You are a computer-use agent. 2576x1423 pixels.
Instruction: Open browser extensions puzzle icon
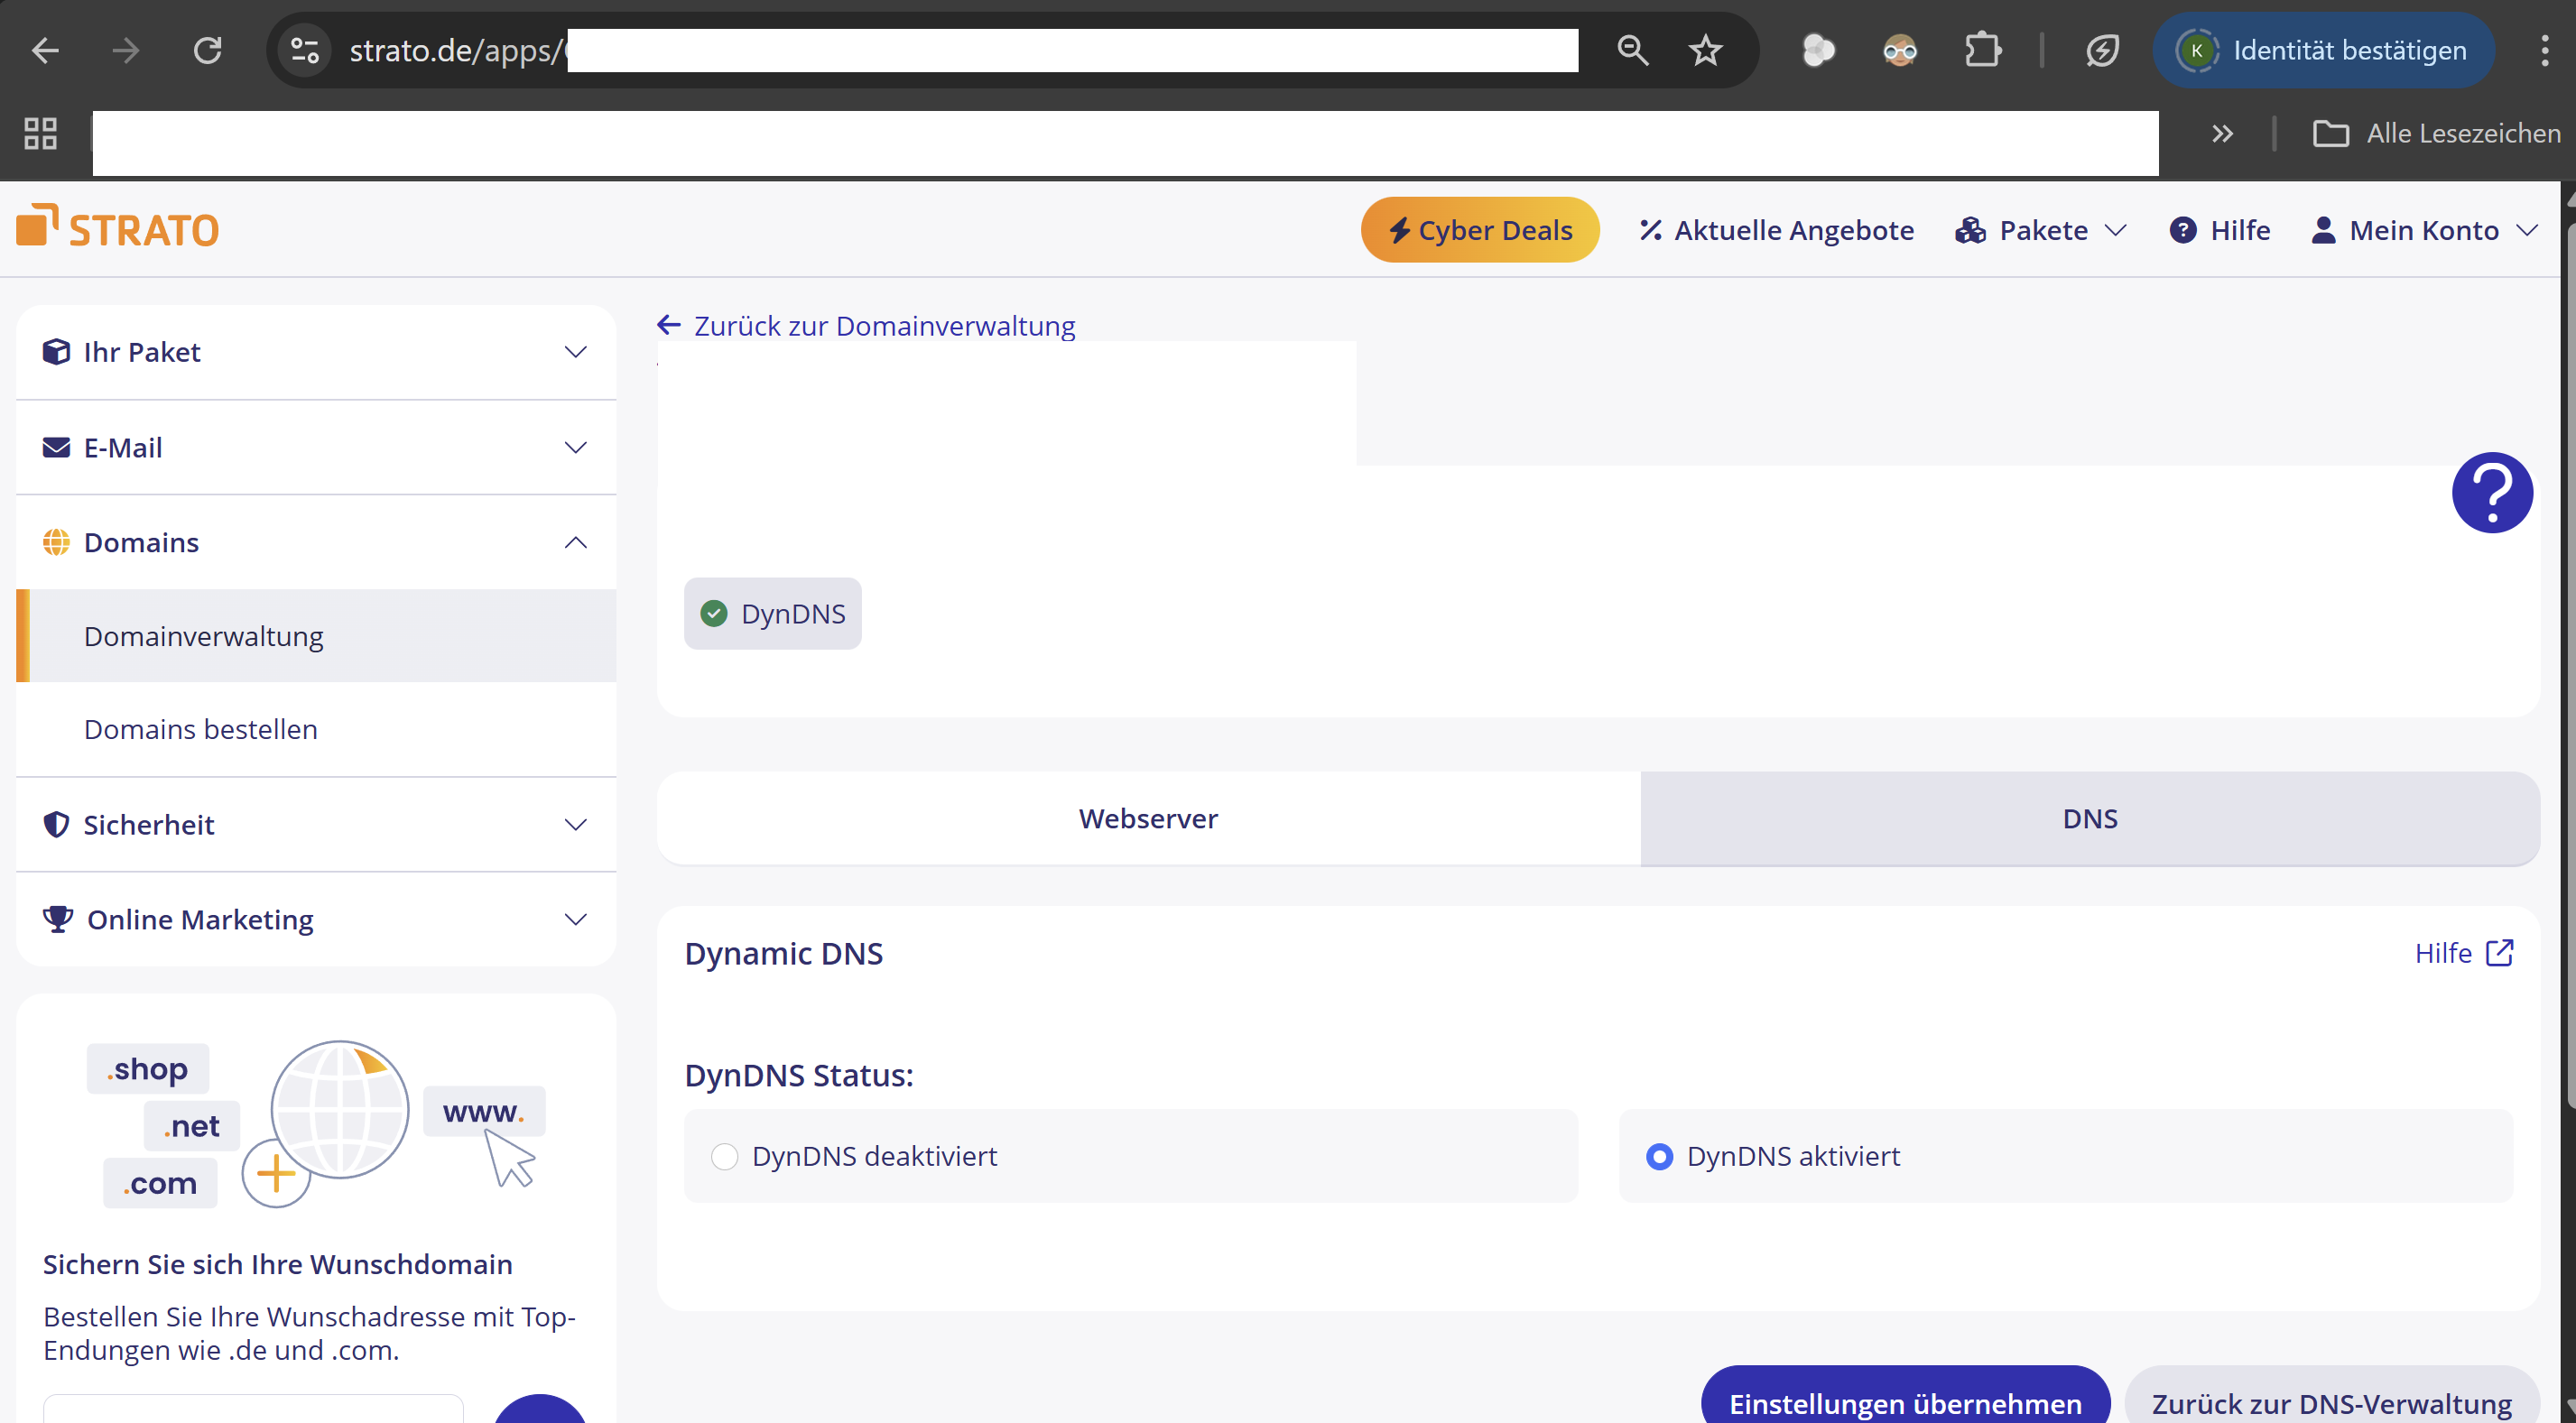1982,50
